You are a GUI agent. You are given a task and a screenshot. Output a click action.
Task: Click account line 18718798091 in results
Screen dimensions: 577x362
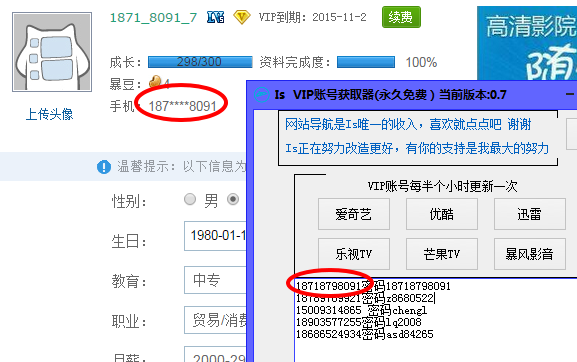point(373,286)
